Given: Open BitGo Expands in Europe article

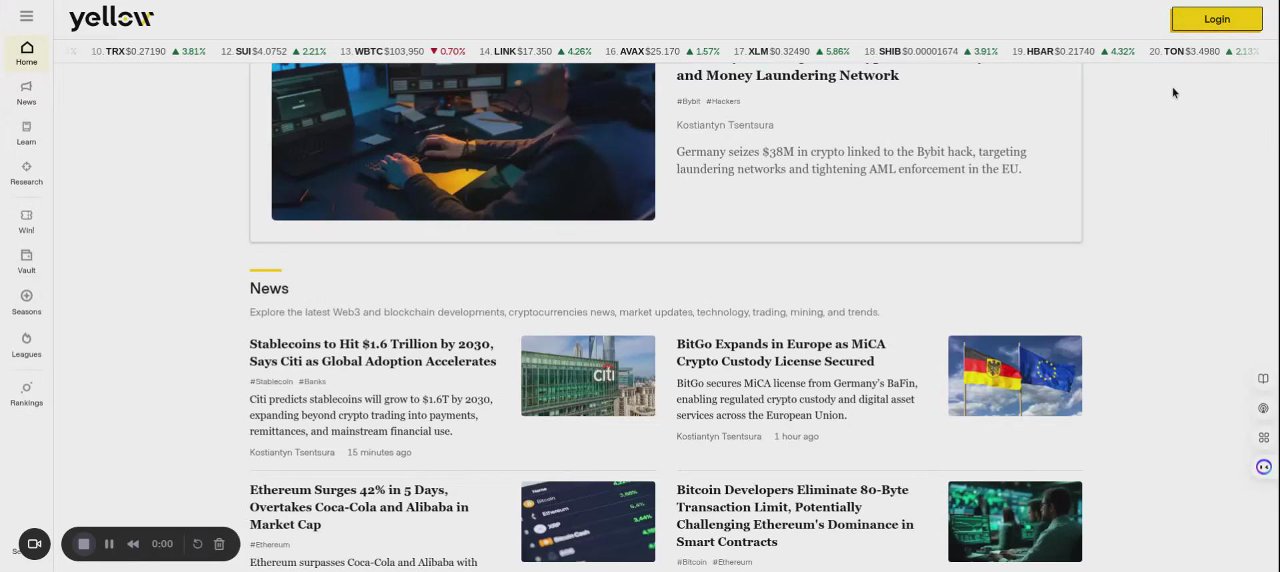Looking at the screenshot, I should (x=781, y=353).
